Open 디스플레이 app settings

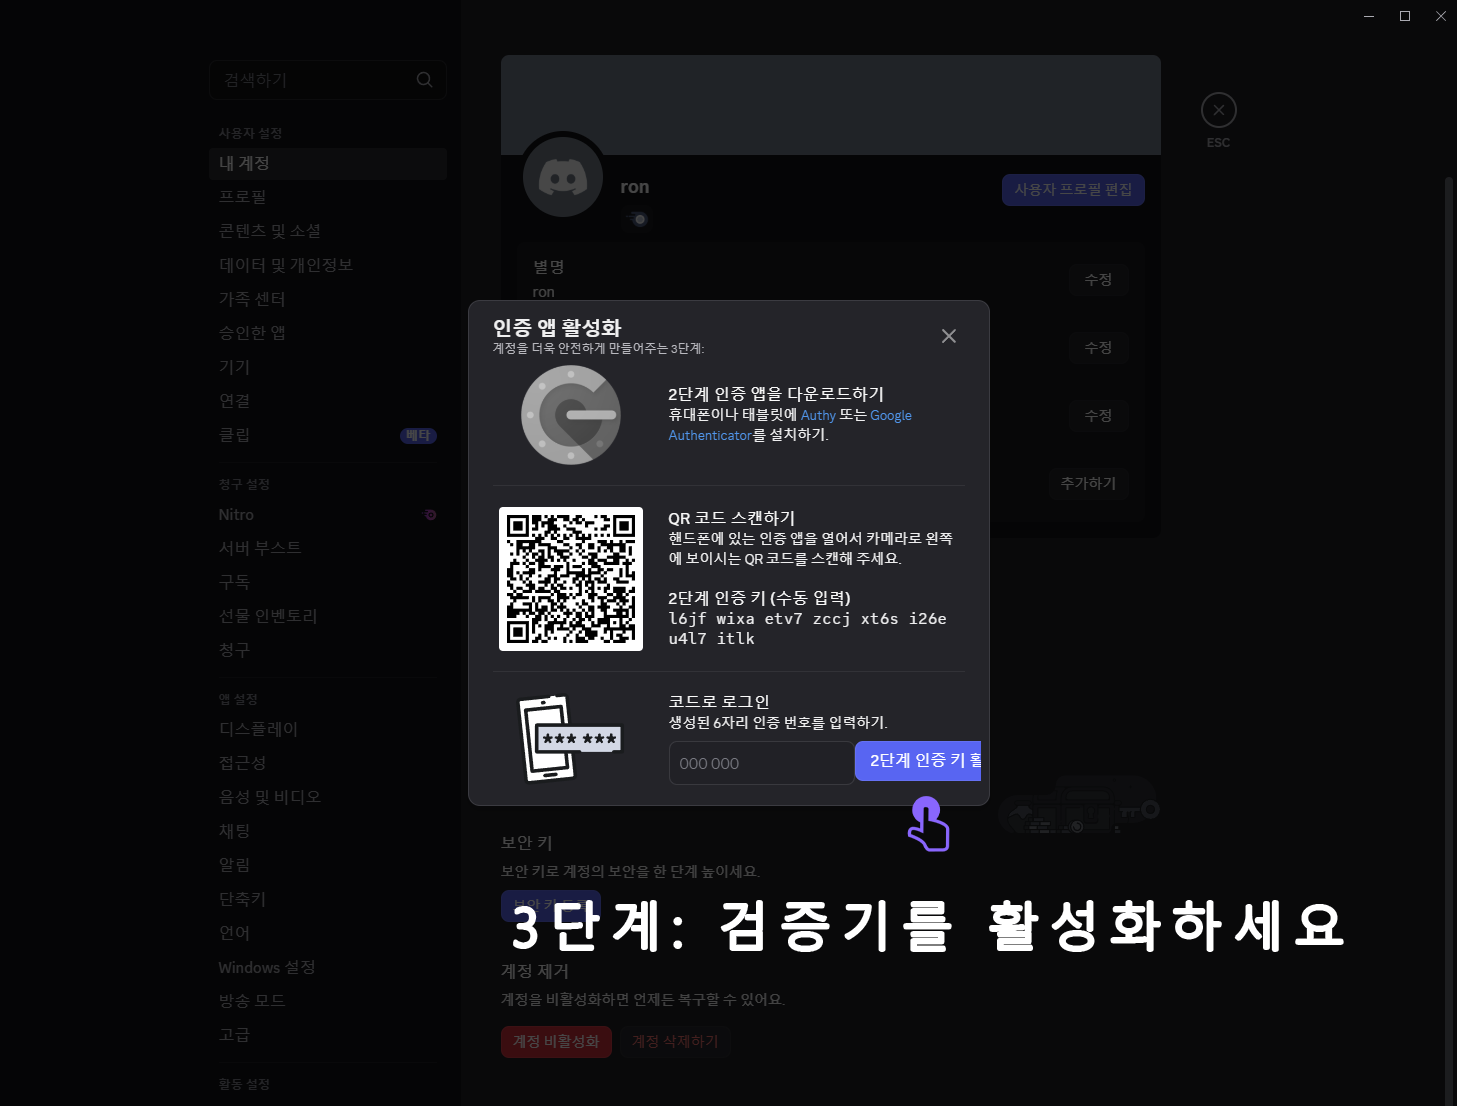(328, 729)
